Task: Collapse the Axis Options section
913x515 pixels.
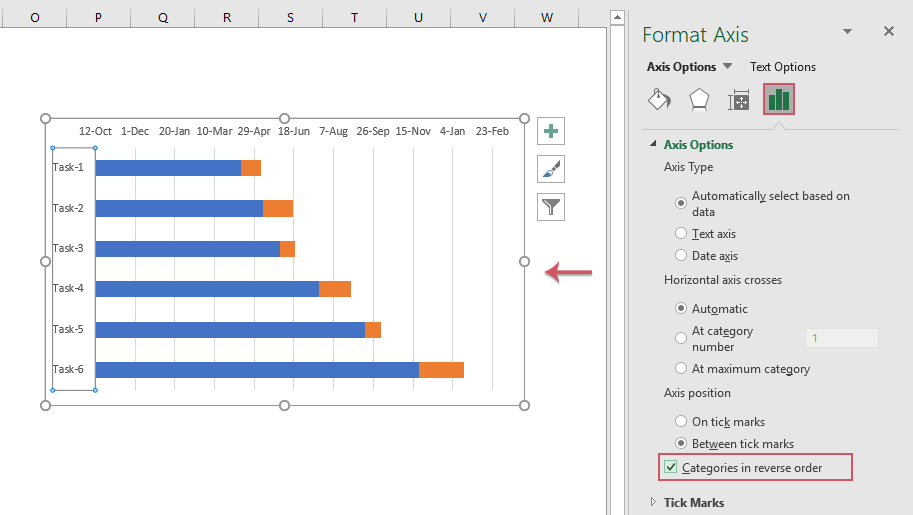Action: (652, 145)
